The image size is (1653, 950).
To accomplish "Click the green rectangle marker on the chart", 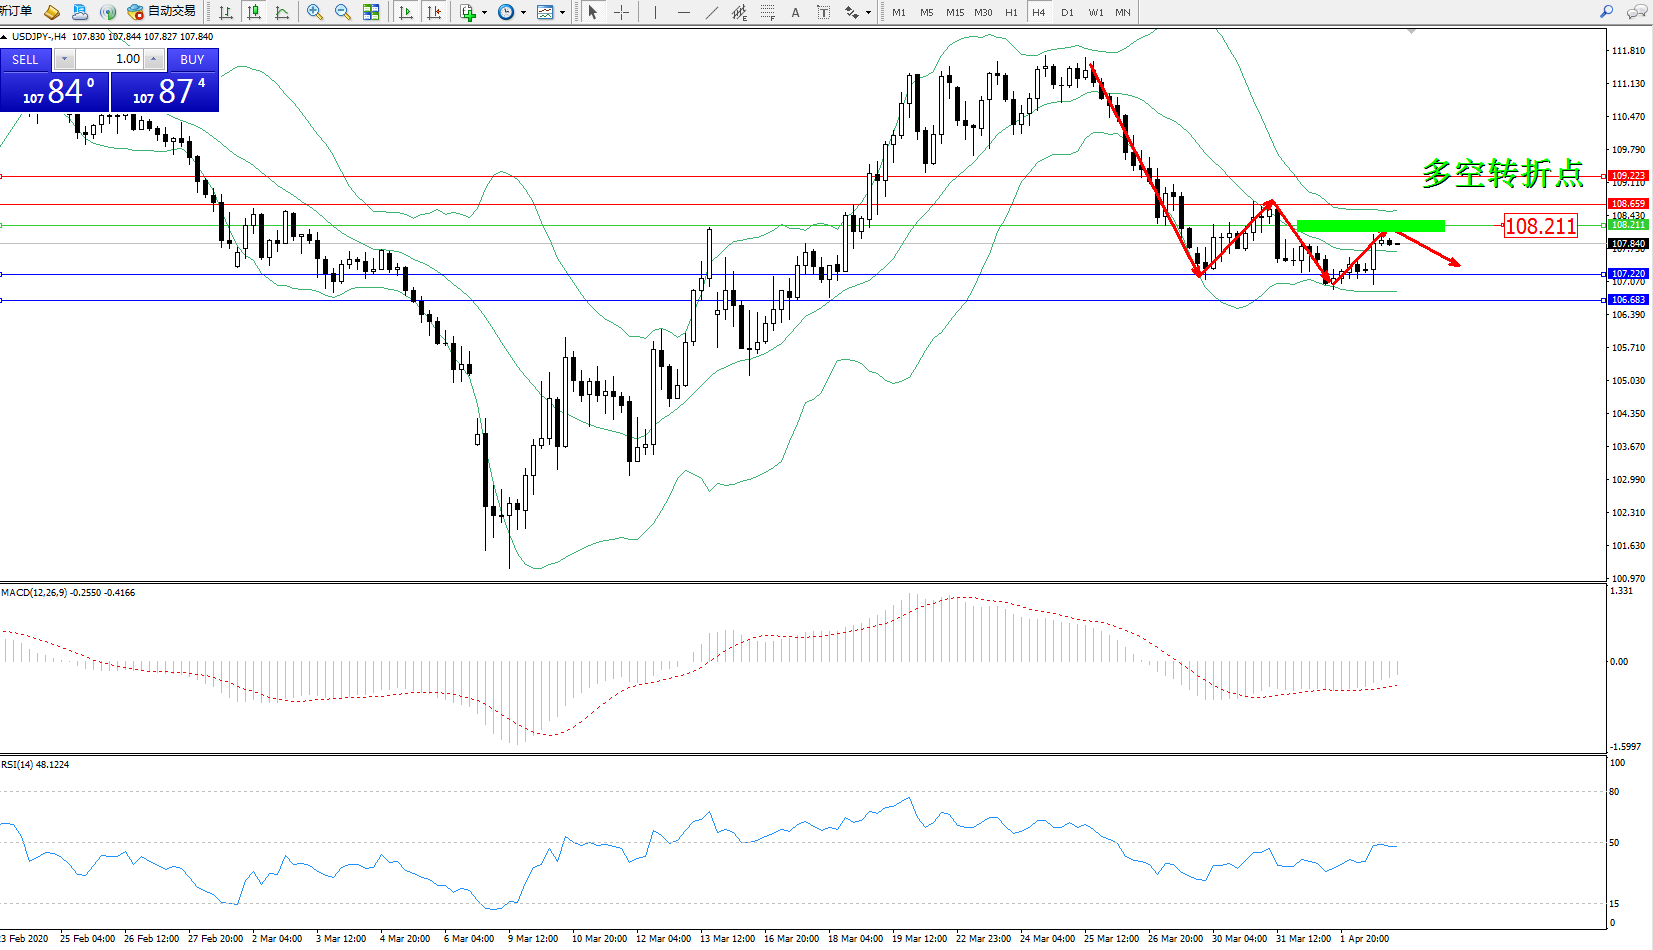I will 1370,226.
